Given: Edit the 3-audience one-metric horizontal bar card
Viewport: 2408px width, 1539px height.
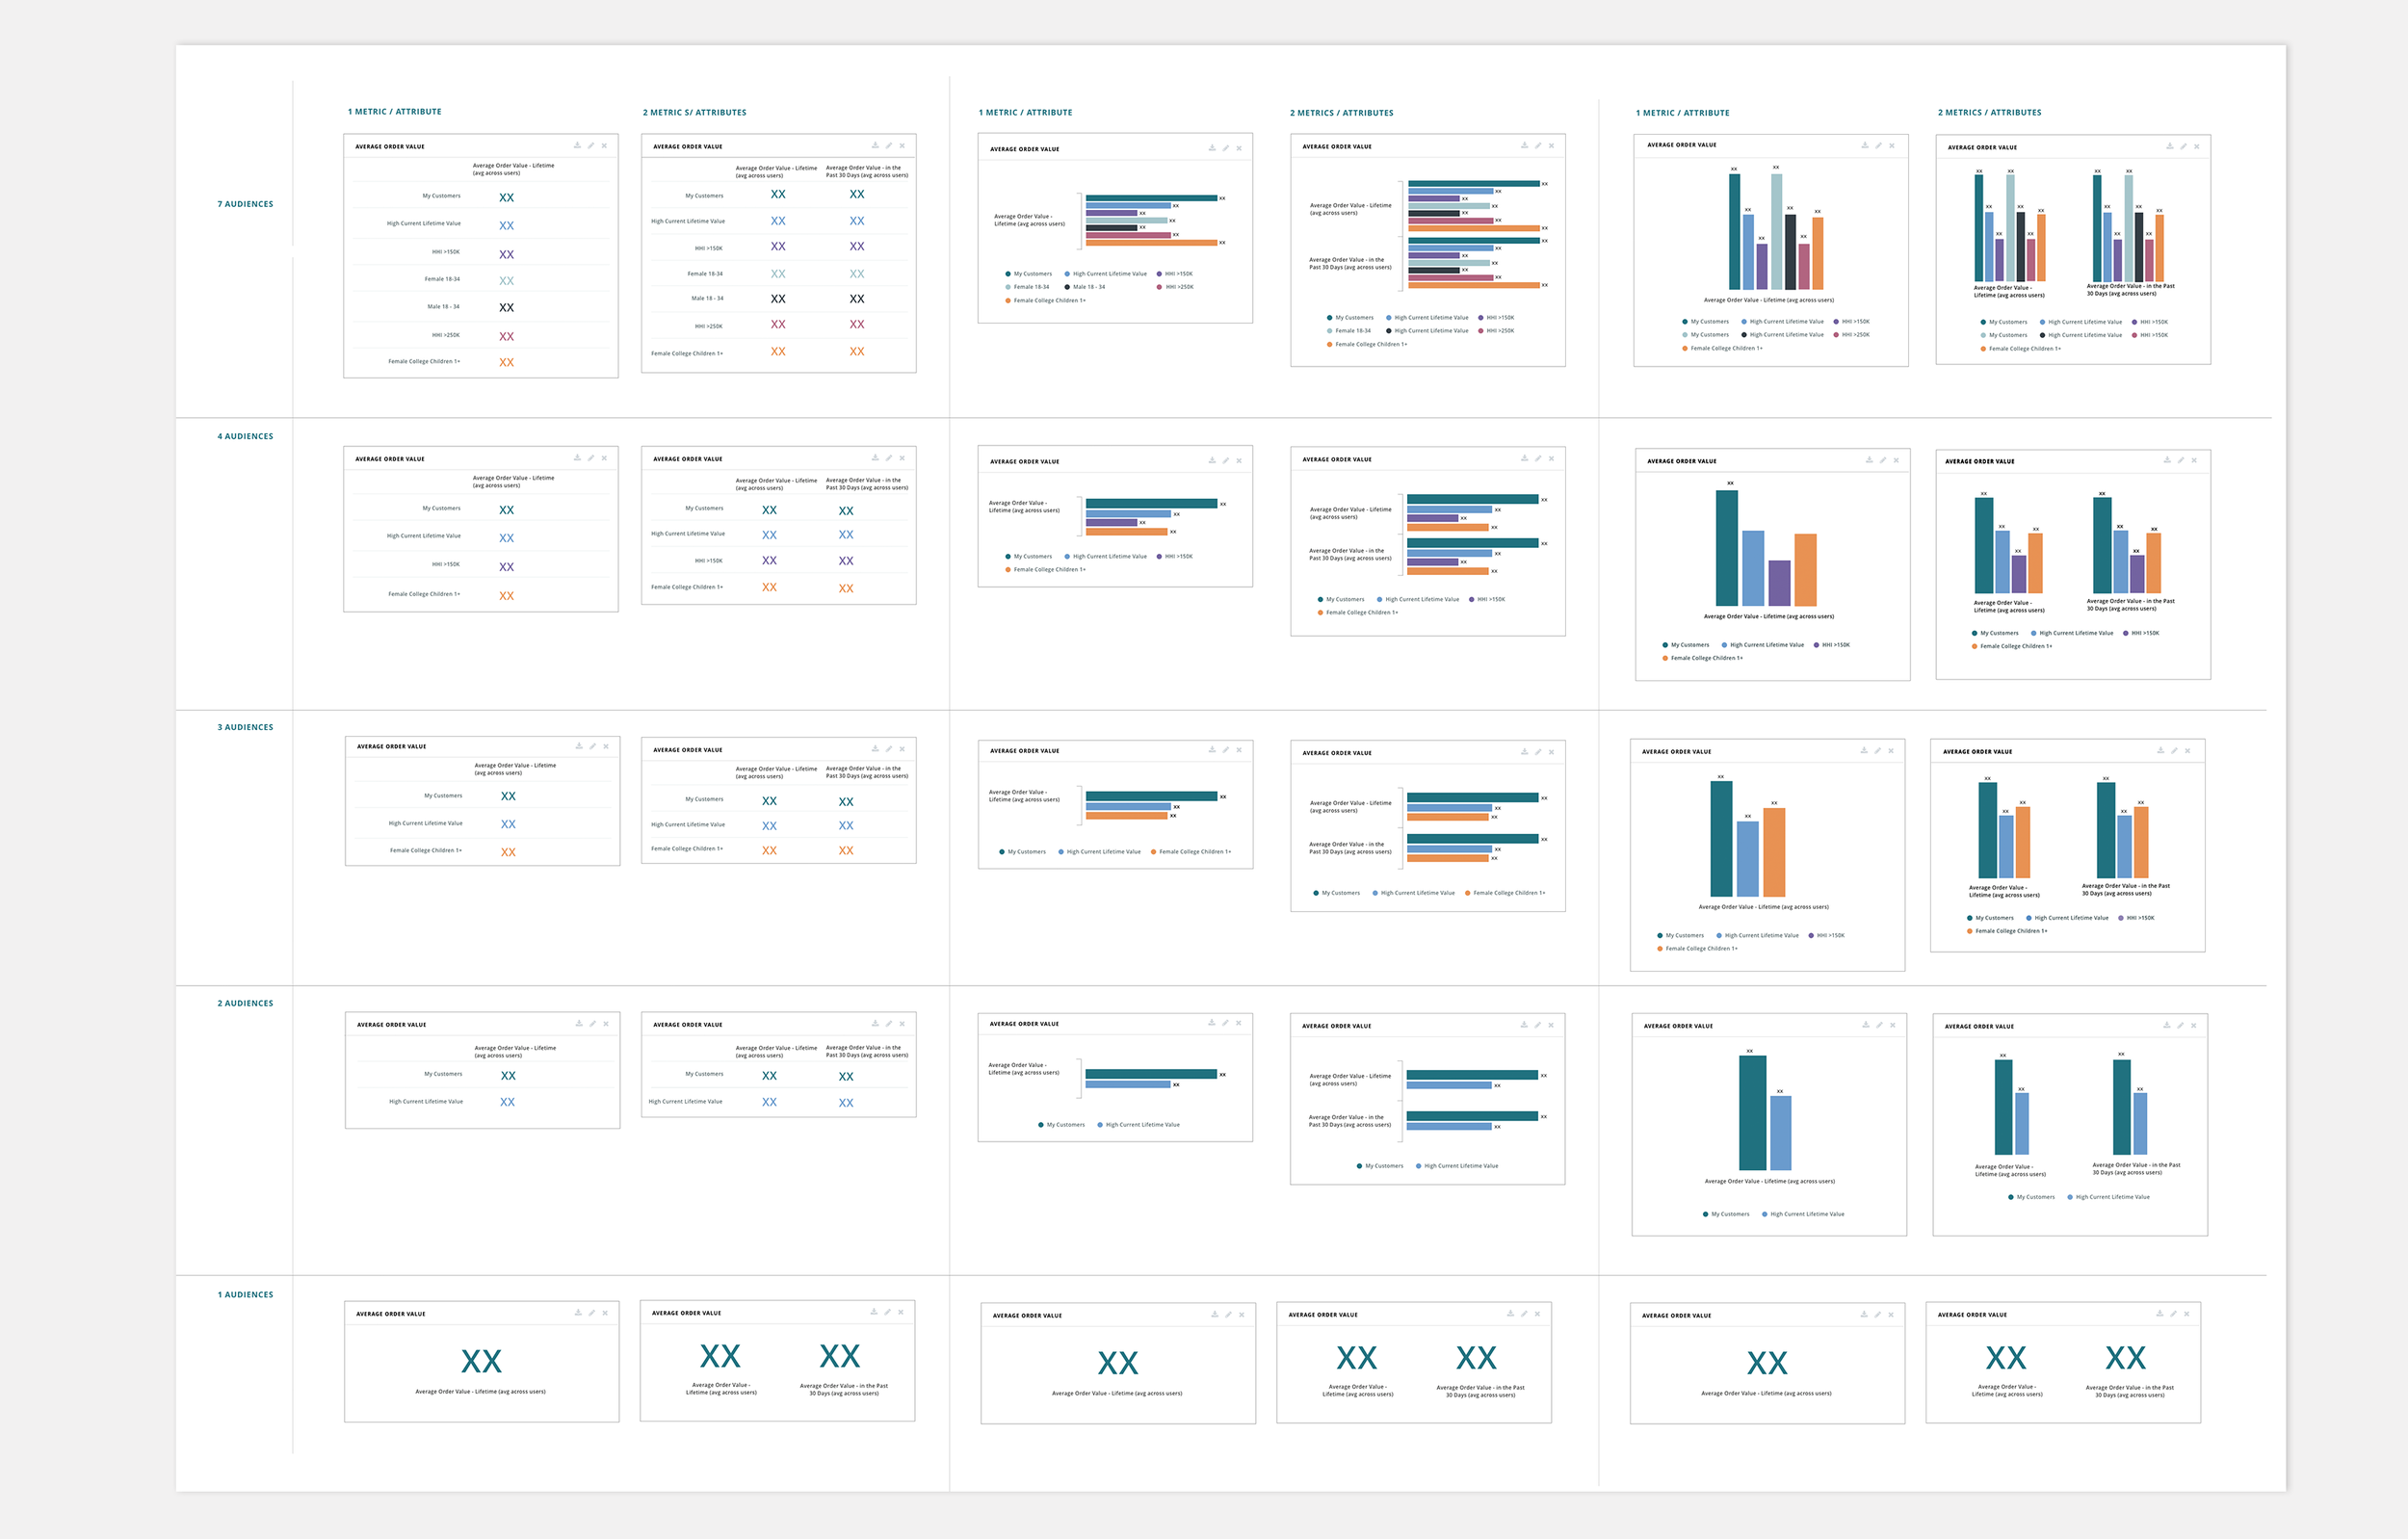Looking at the screenshot, I should click(x=1226, y=750).
